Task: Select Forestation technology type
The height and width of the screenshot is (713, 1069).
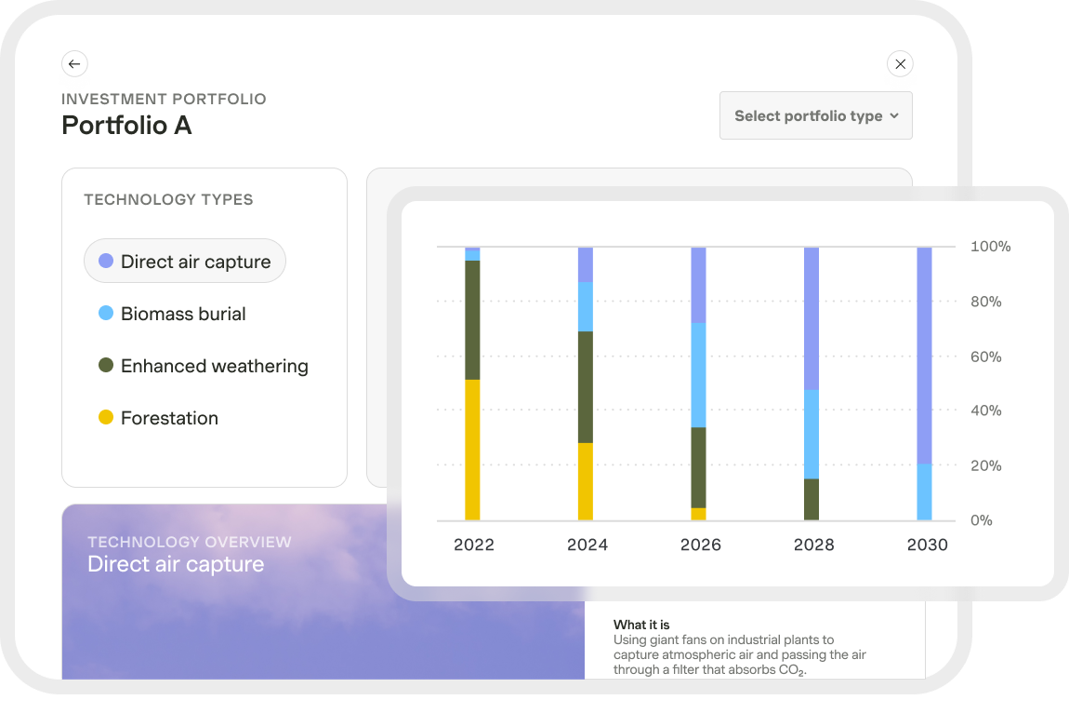Action: coord(159,418)
